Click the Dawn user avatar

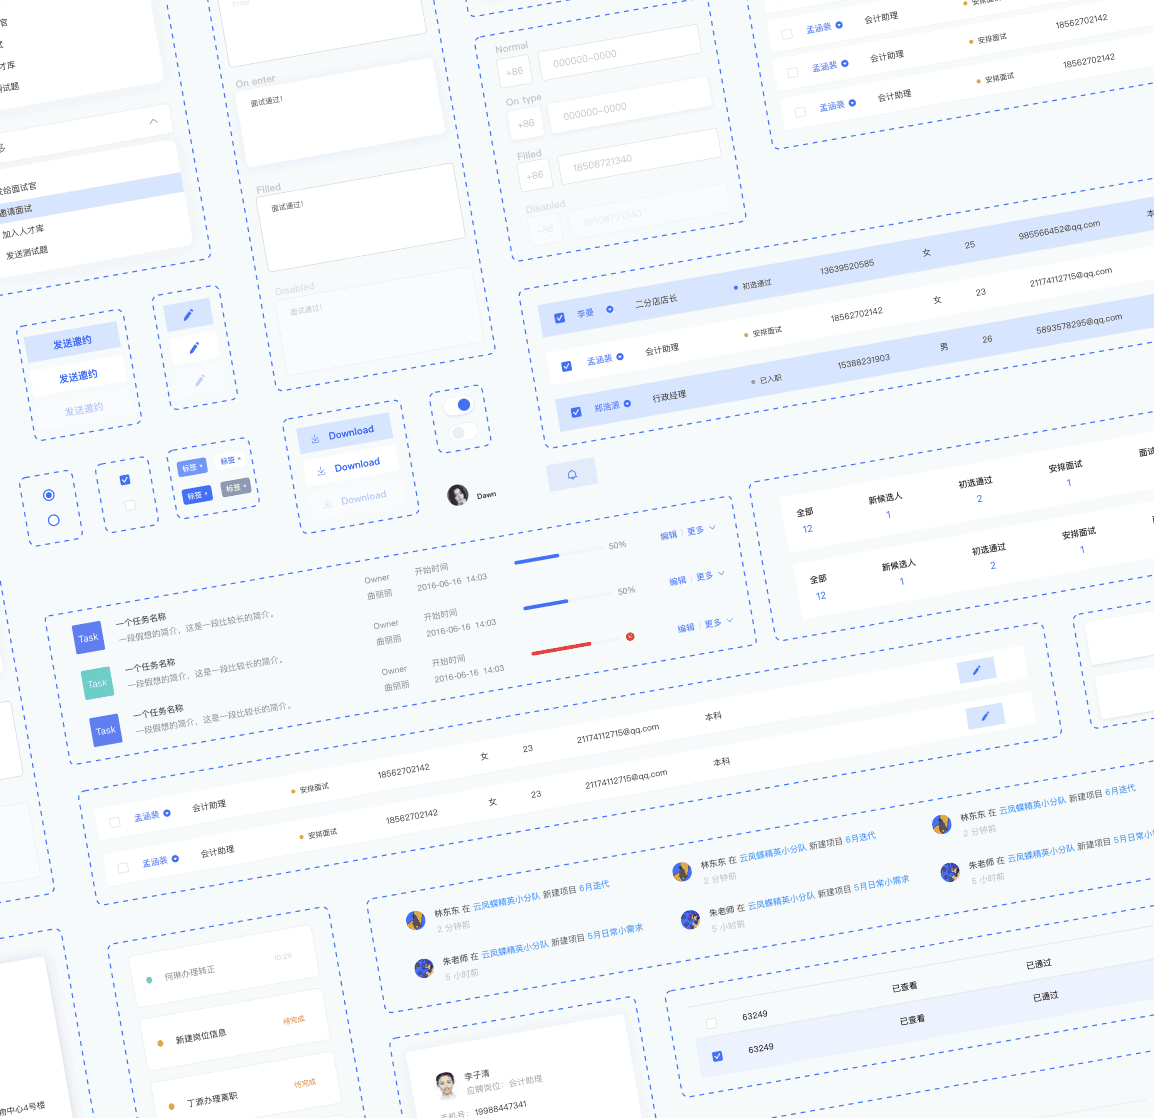(x=458, y=495)
